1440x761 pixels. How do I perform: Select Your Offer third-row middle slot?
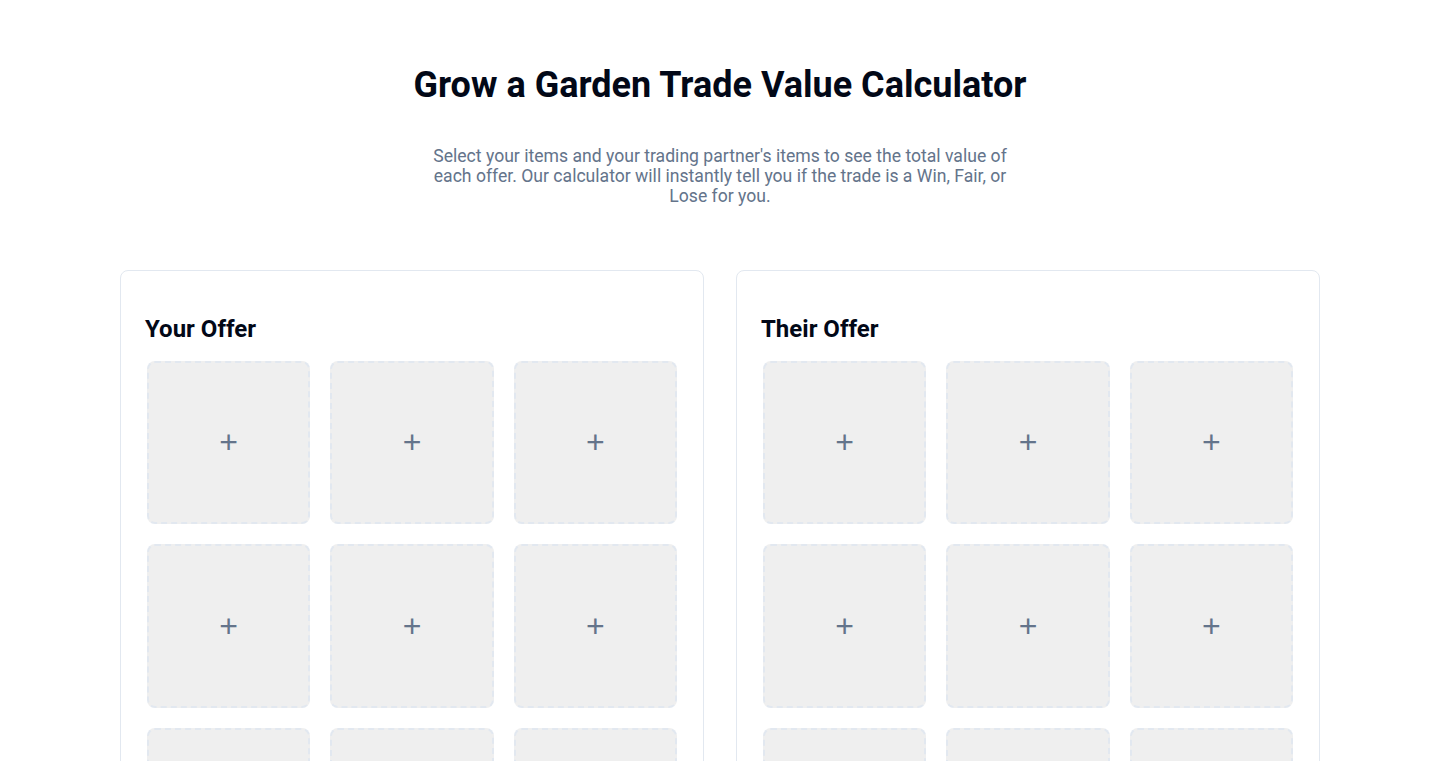[x=412, y=745]
